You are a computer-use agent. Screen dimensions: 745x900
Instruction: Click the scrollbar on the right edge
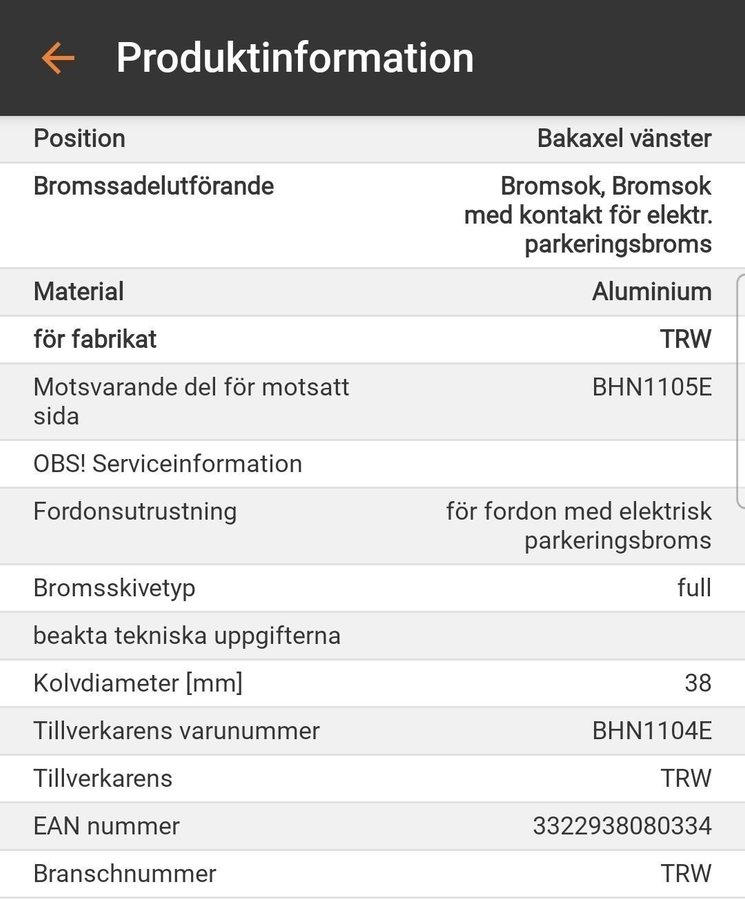coord(740,358)
